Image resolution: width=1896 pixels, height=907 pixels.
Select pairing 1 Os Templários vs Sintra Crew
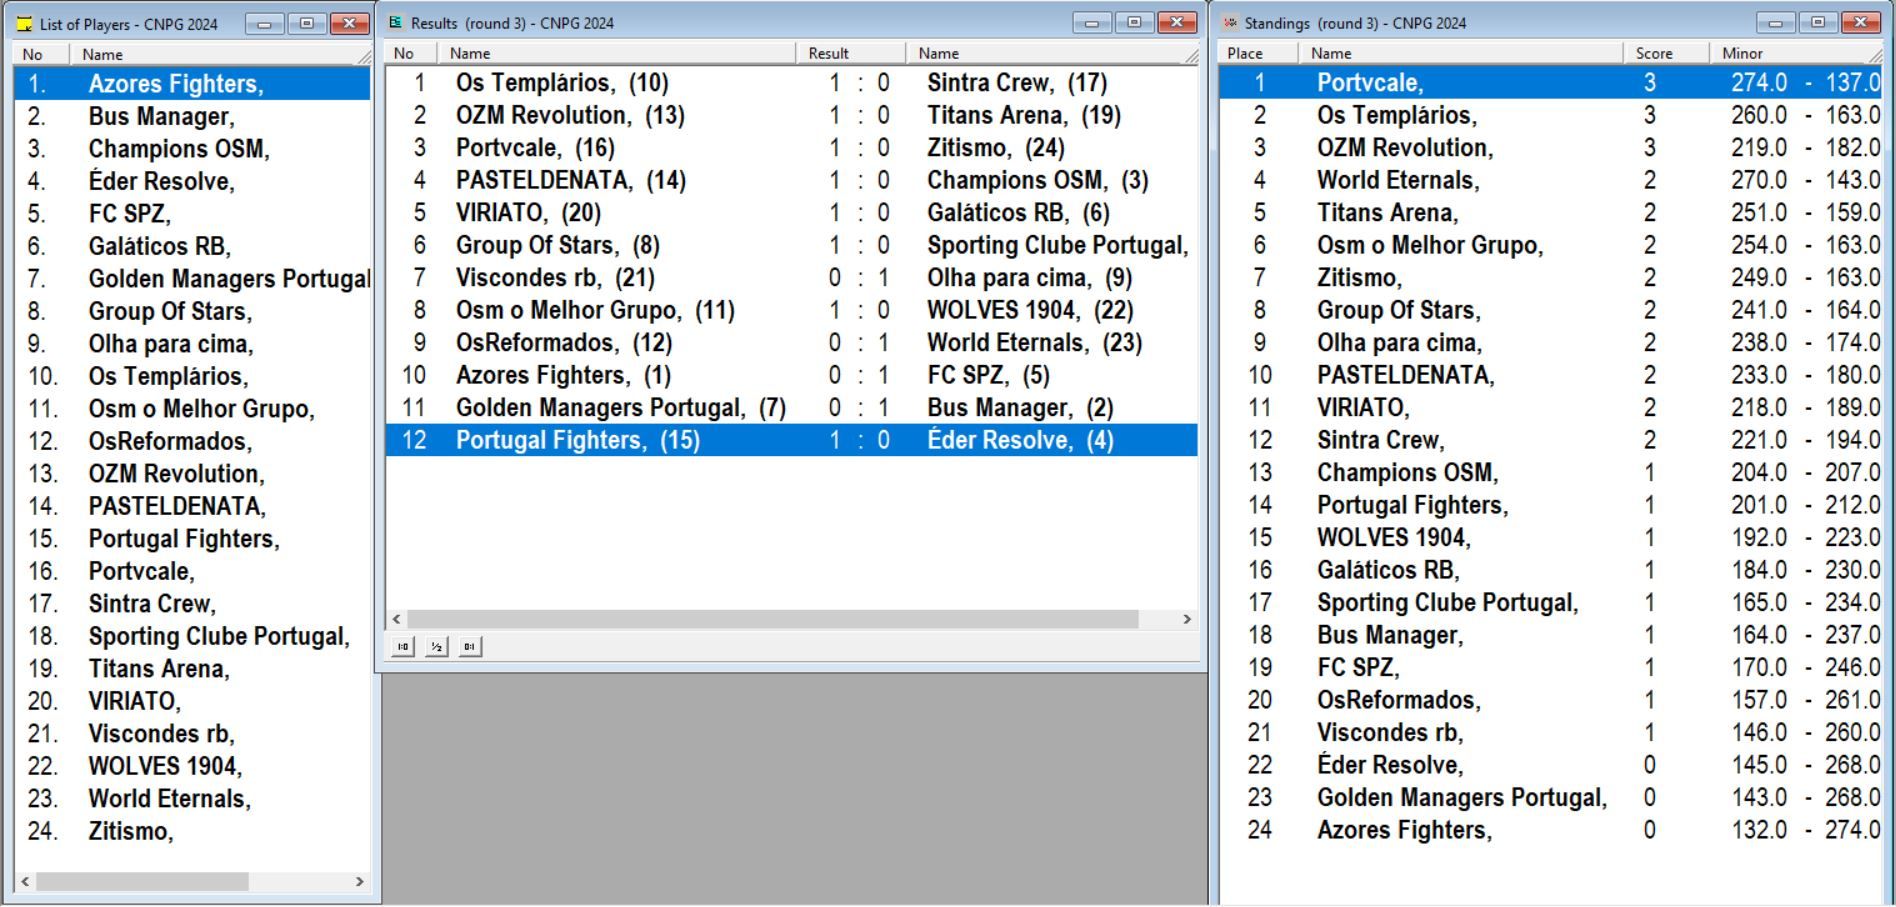[x=791, y=82]
